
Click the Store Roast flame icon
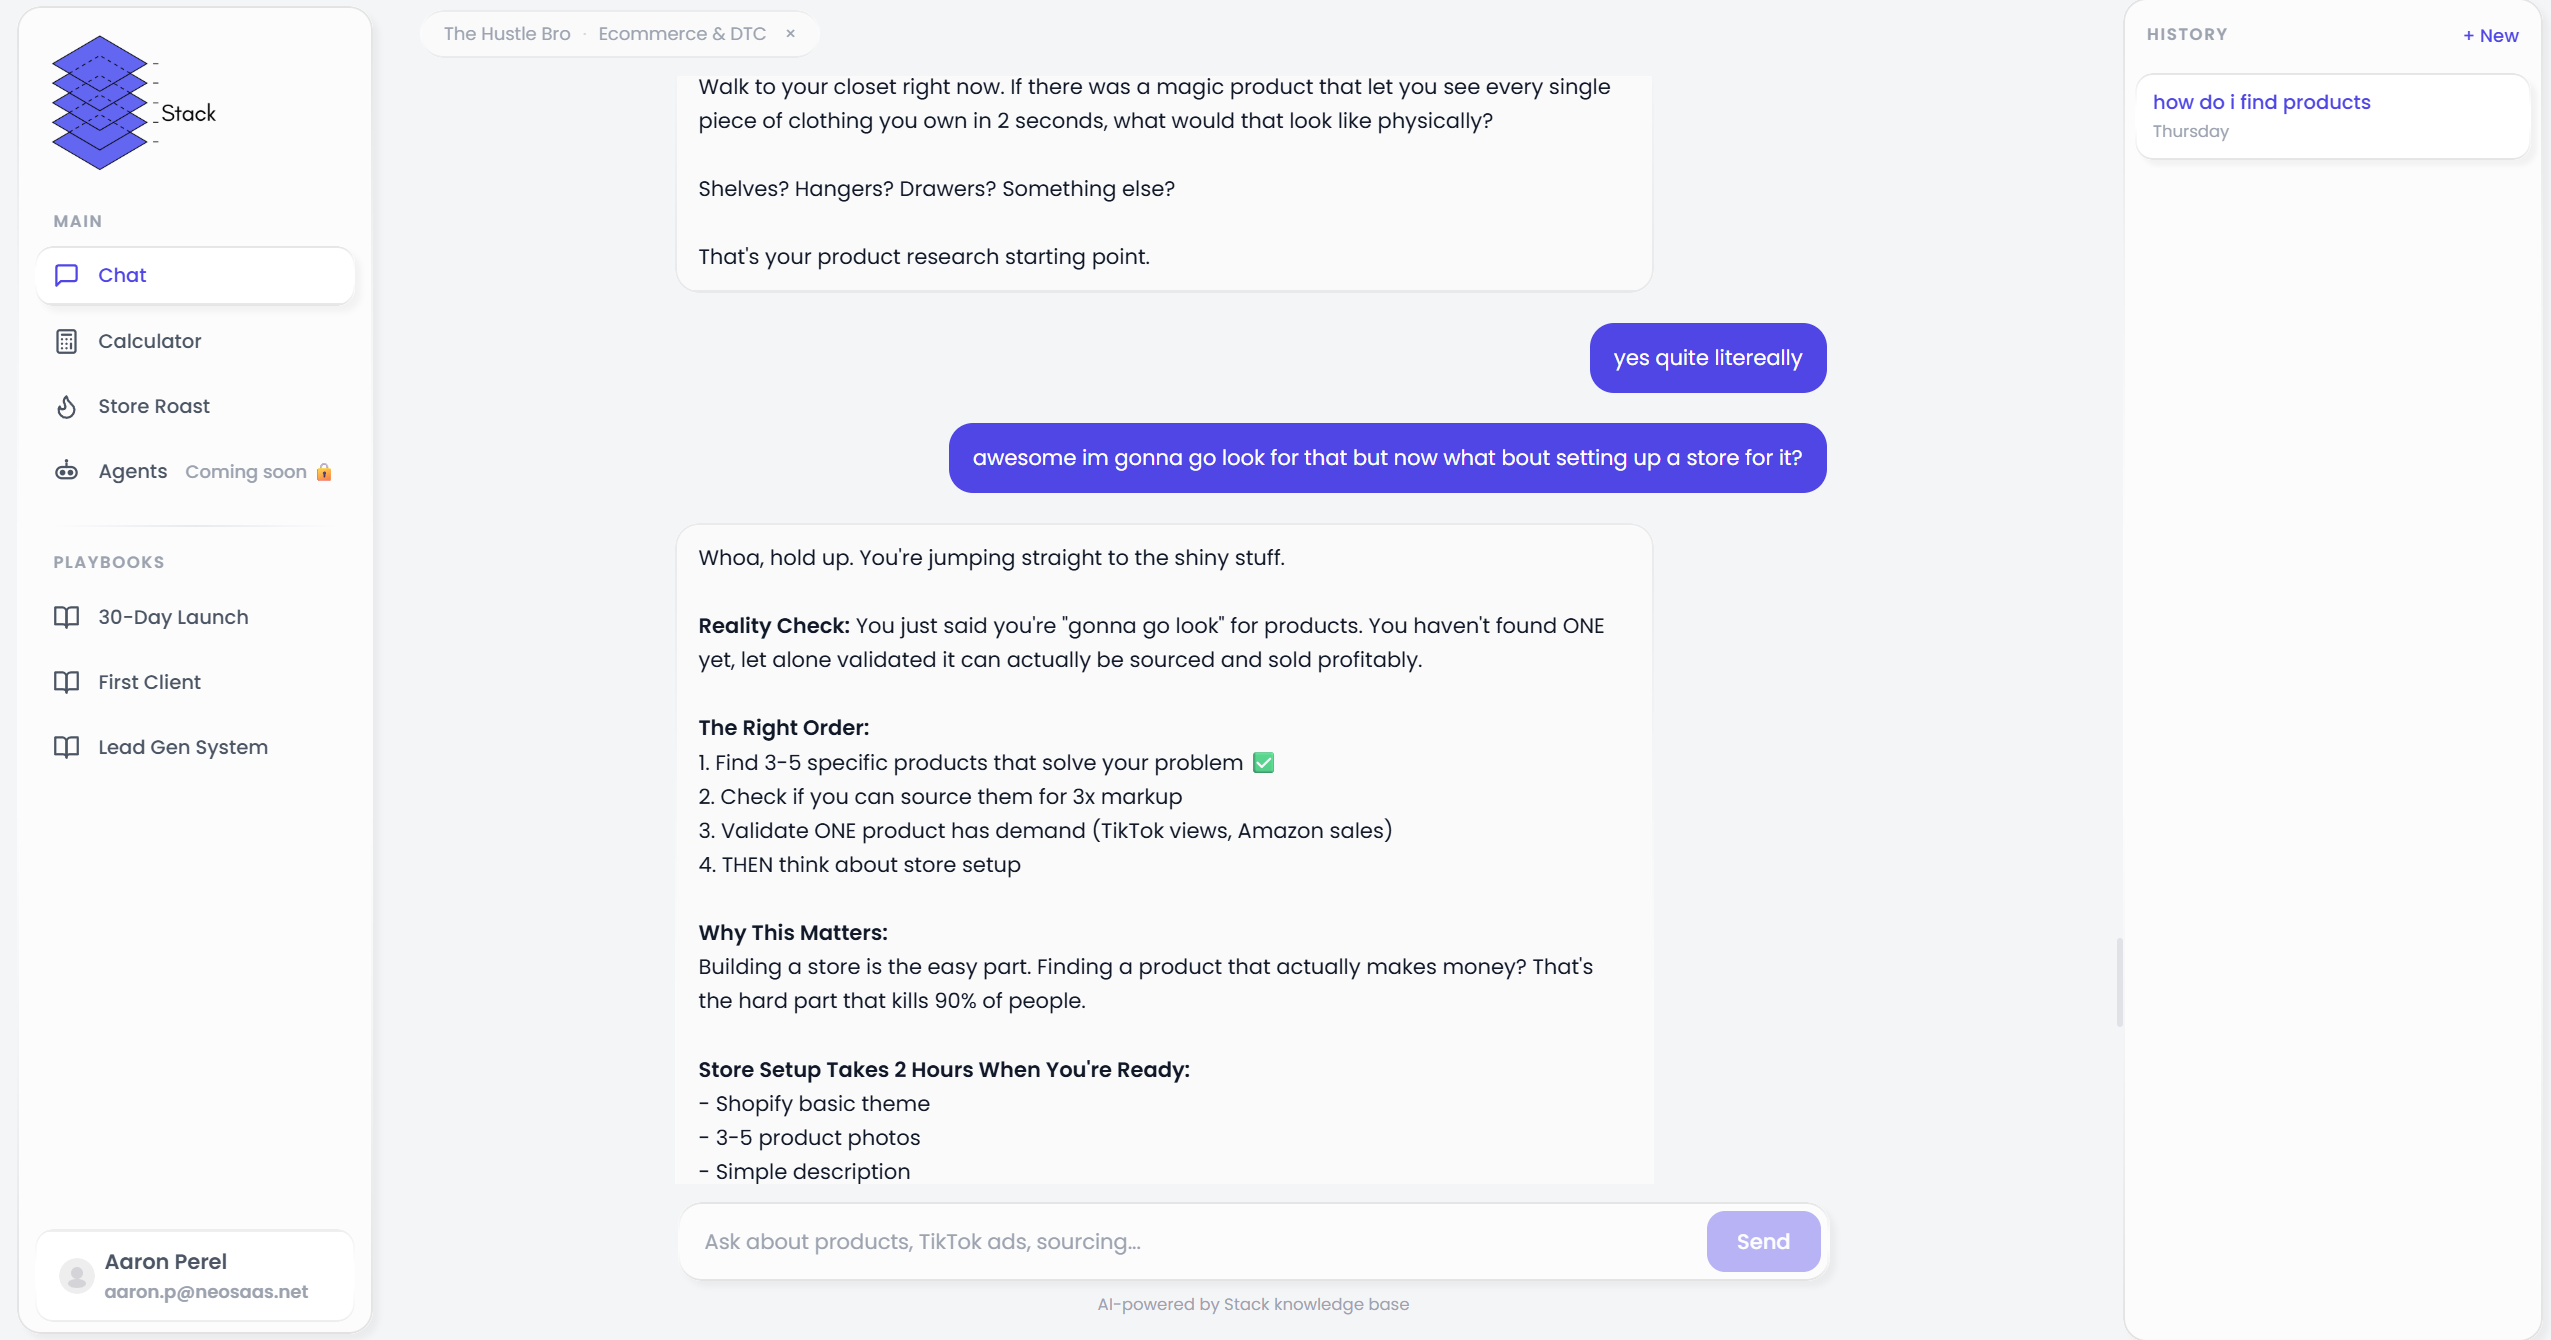[x=67, y=406]
